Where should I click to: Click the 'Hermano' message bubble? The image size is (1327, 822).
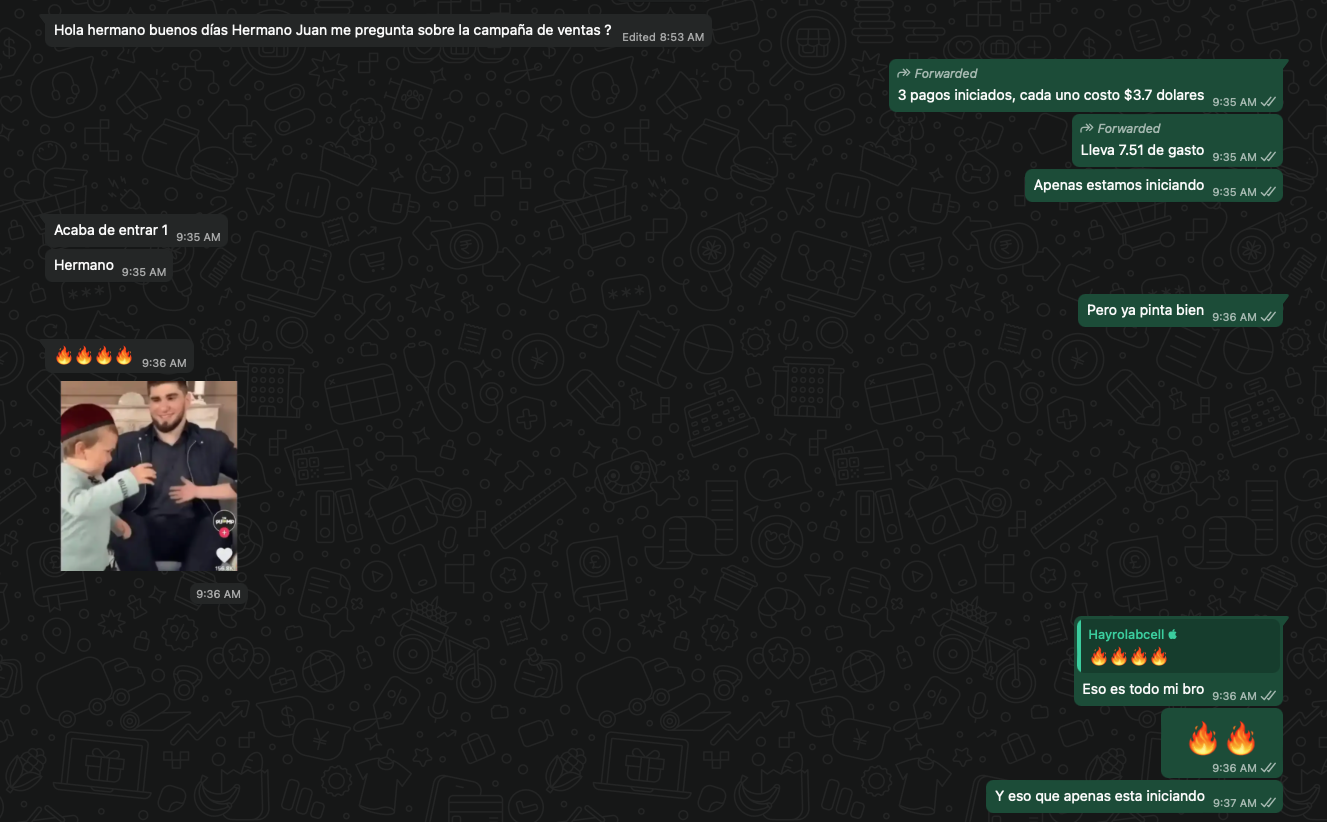coord(84,265)
